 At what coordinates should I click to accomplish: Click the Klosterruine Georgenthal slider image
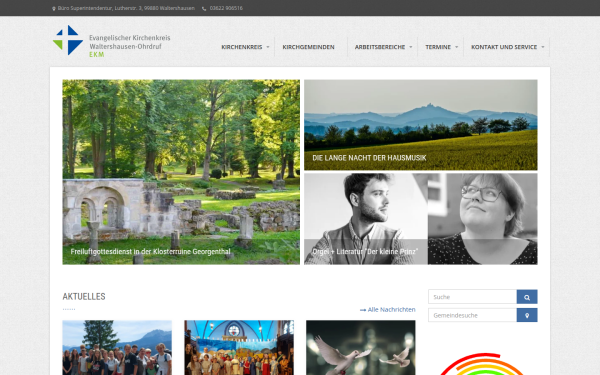tap(181, 172)
